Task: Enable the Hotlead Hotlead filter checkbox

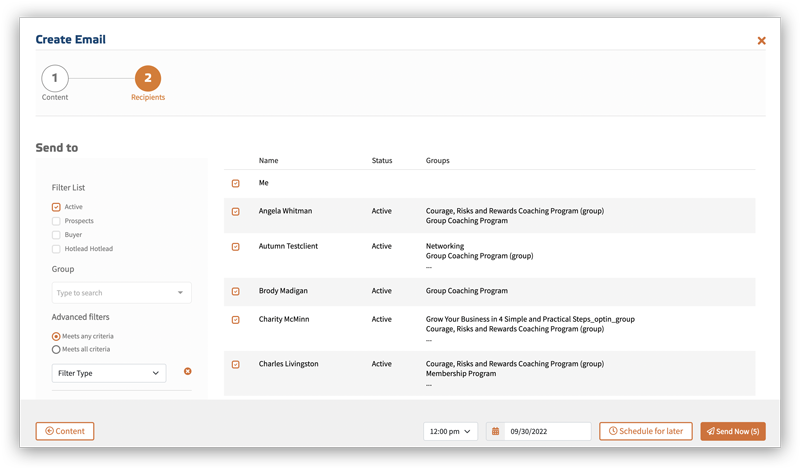Action: tap(56, 249)
